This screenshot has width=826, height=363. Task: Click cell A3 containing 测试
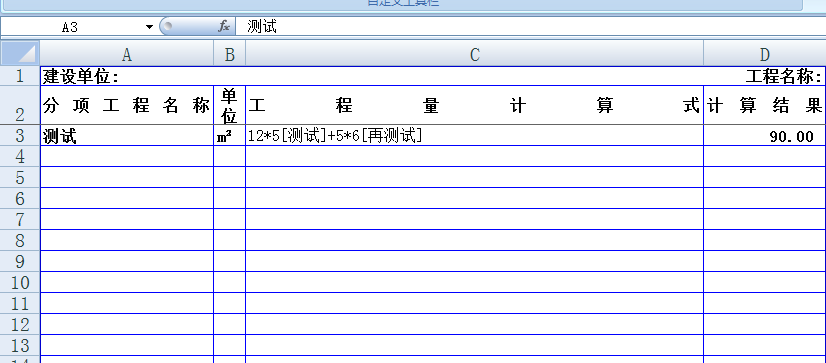(126, 136)
